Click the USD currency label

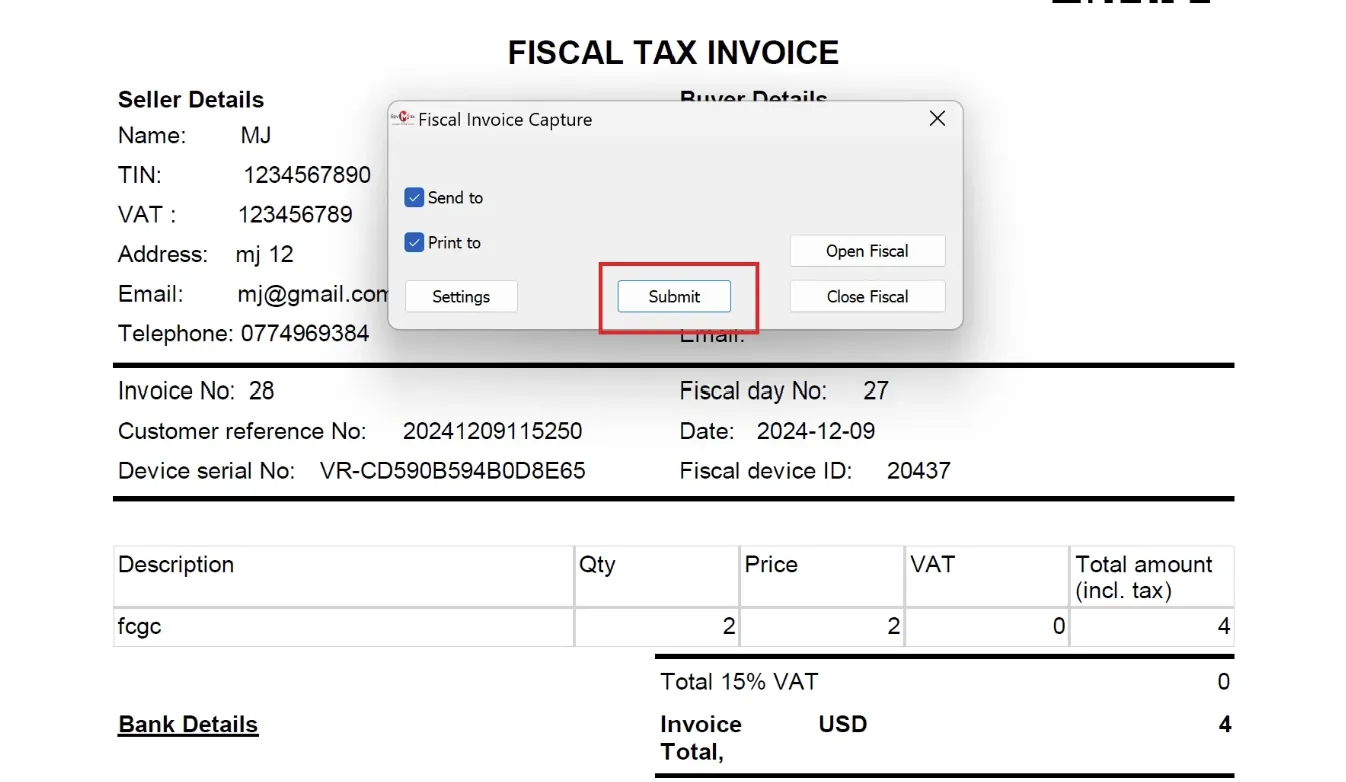coord(843,725)
